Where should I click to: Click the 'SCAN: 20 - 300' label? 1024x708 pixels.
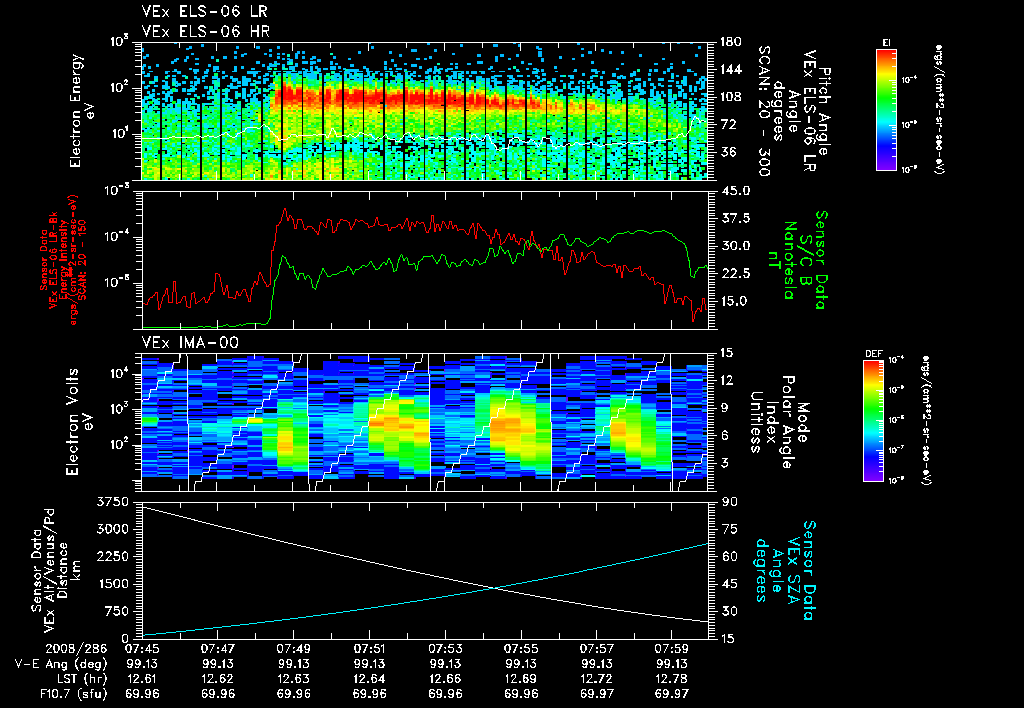pos(764,111)
